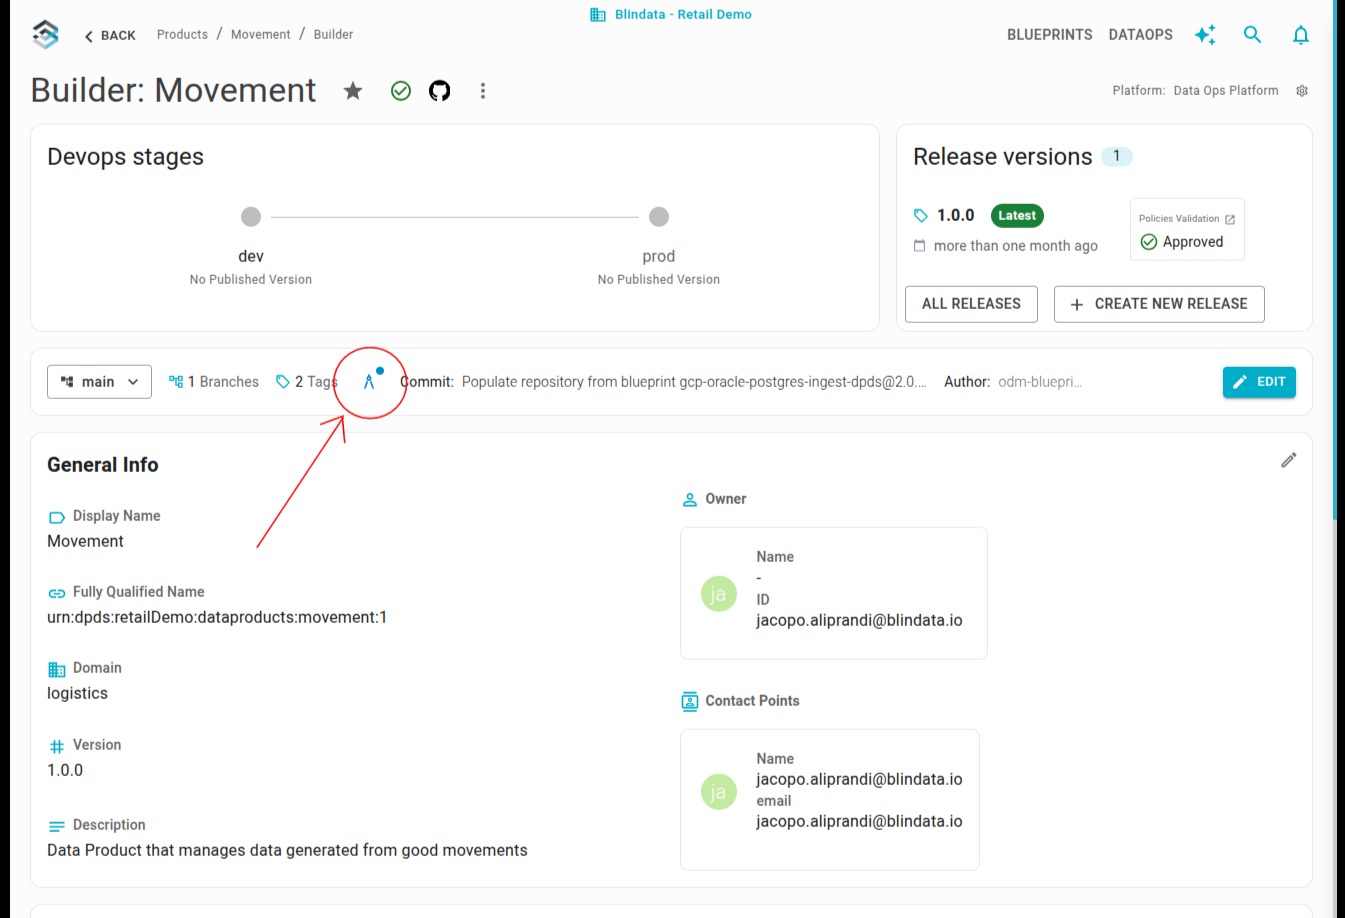This screenshot has height=918, width=1345.
Task: Select the prod stage circle
Action: [x=659, y=217]
